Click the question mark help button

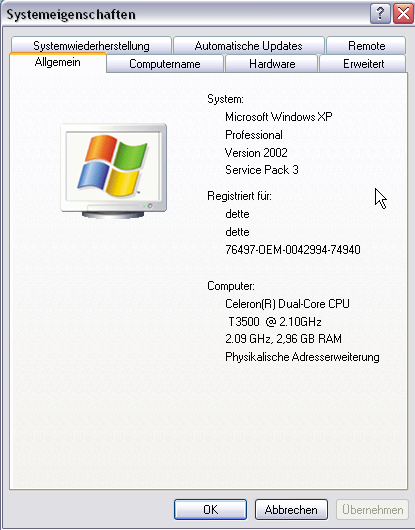(380, 14)
